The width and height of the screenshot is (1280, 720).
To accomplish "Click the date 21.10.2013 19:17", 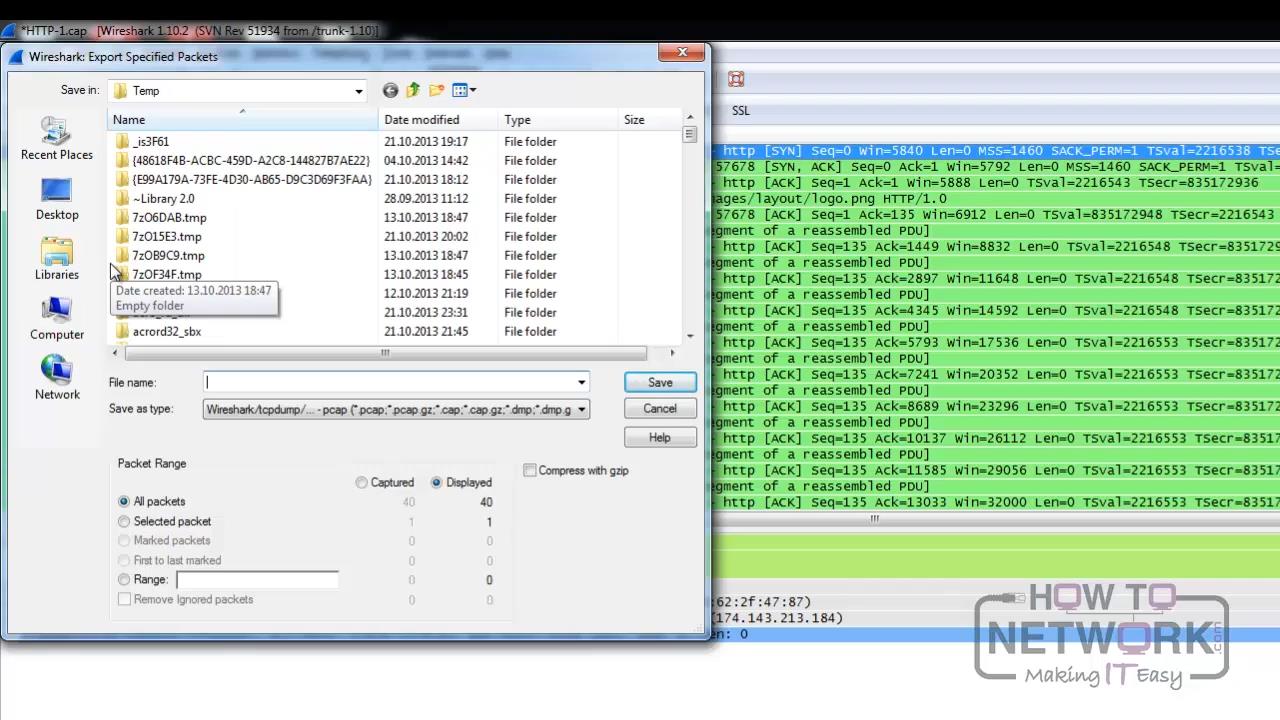I will (426, 142).
